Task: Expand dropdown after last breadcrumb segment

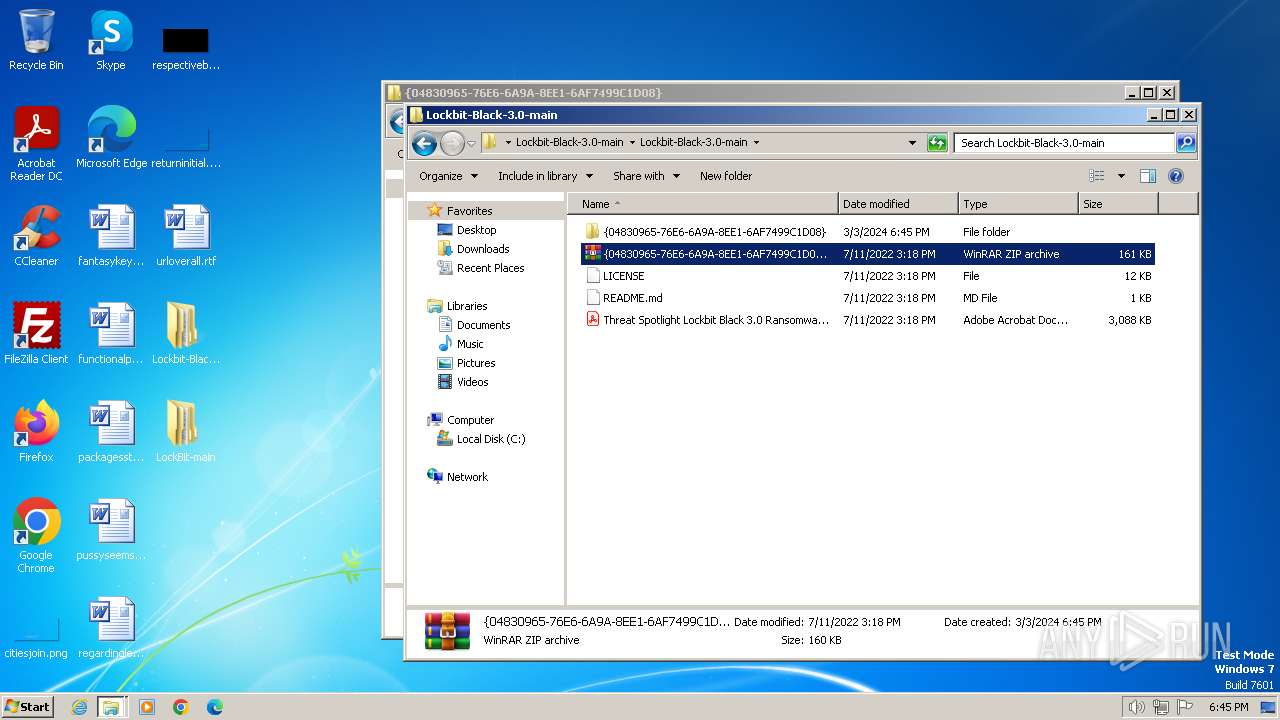Action: pyautogui.click(x=756, y=143)
